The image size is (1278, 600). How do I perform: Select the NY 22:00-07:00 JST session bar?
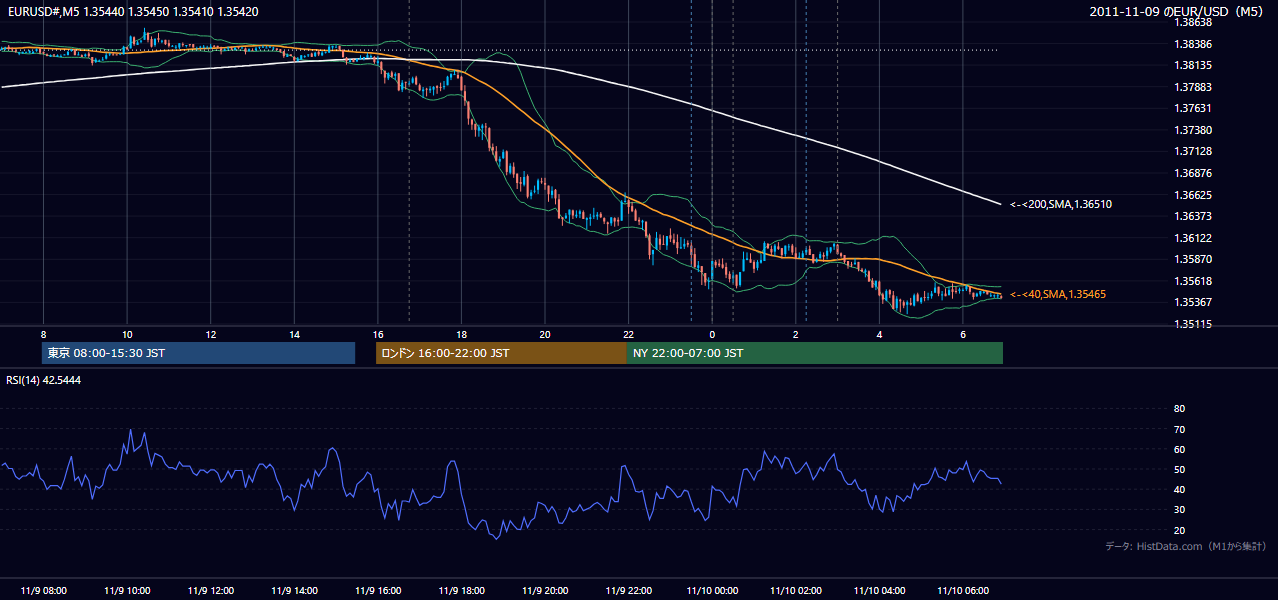(815, 353)
